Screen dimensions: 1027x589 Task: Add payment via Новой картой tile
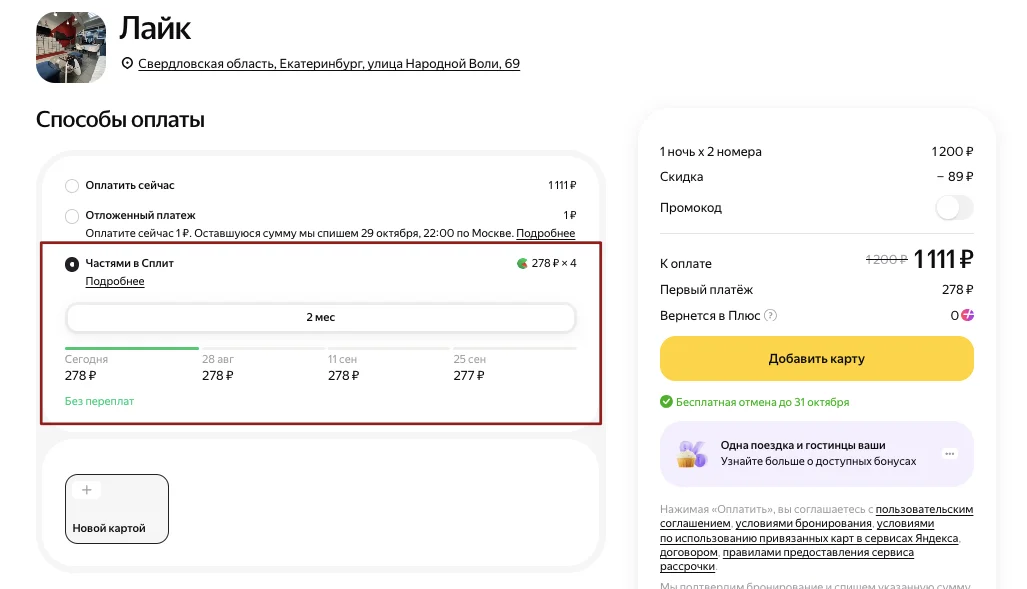[117, 509]
